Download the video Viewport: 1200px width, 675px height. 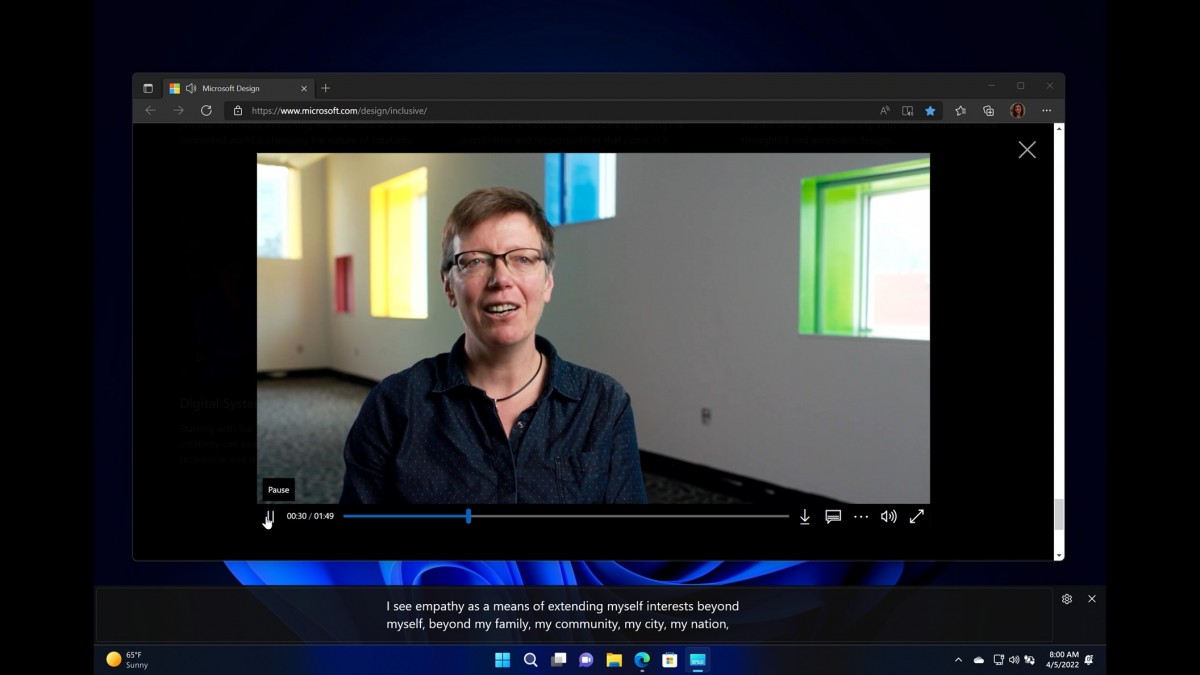pyautogui.click(x=804, y=516)
